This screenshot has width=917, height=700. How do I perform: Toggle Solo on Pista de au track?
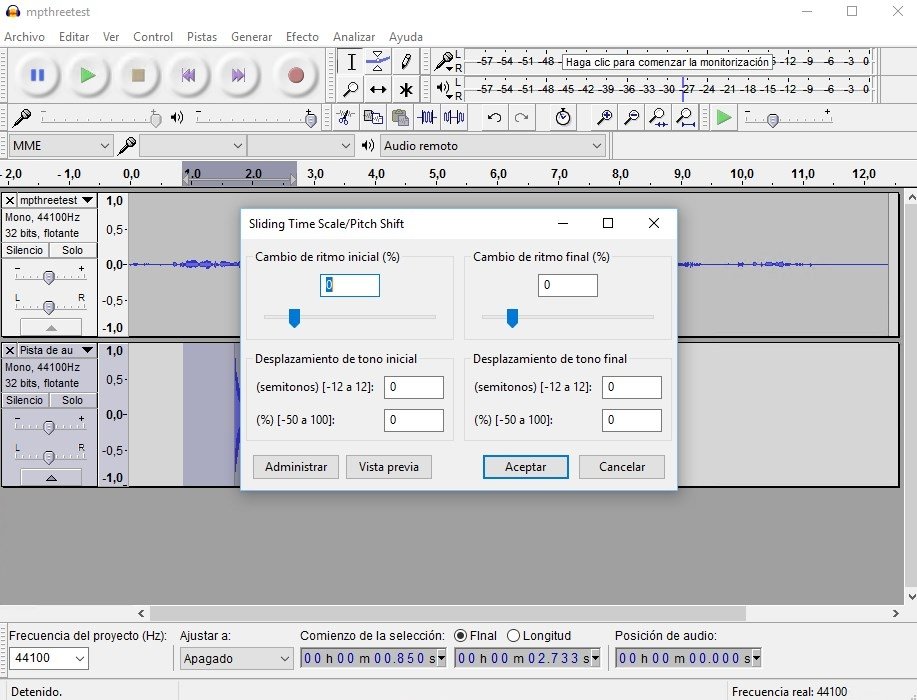(73, 401)
